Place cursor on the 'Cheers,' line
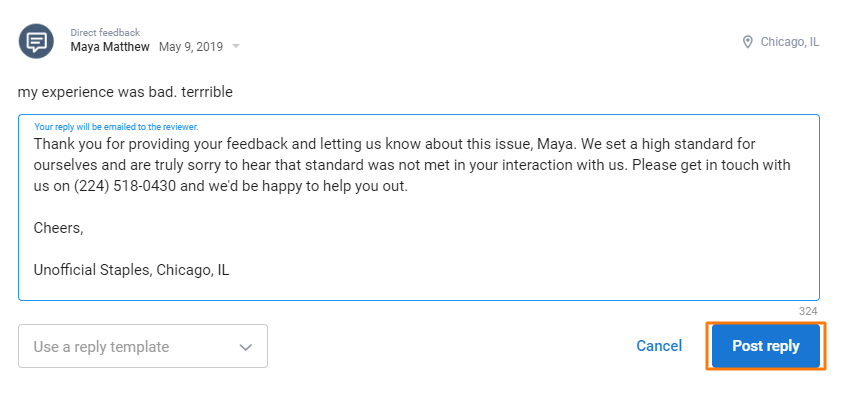Viewport: 842px width, 412px height. pyautogui.click(x=58, y=228)
